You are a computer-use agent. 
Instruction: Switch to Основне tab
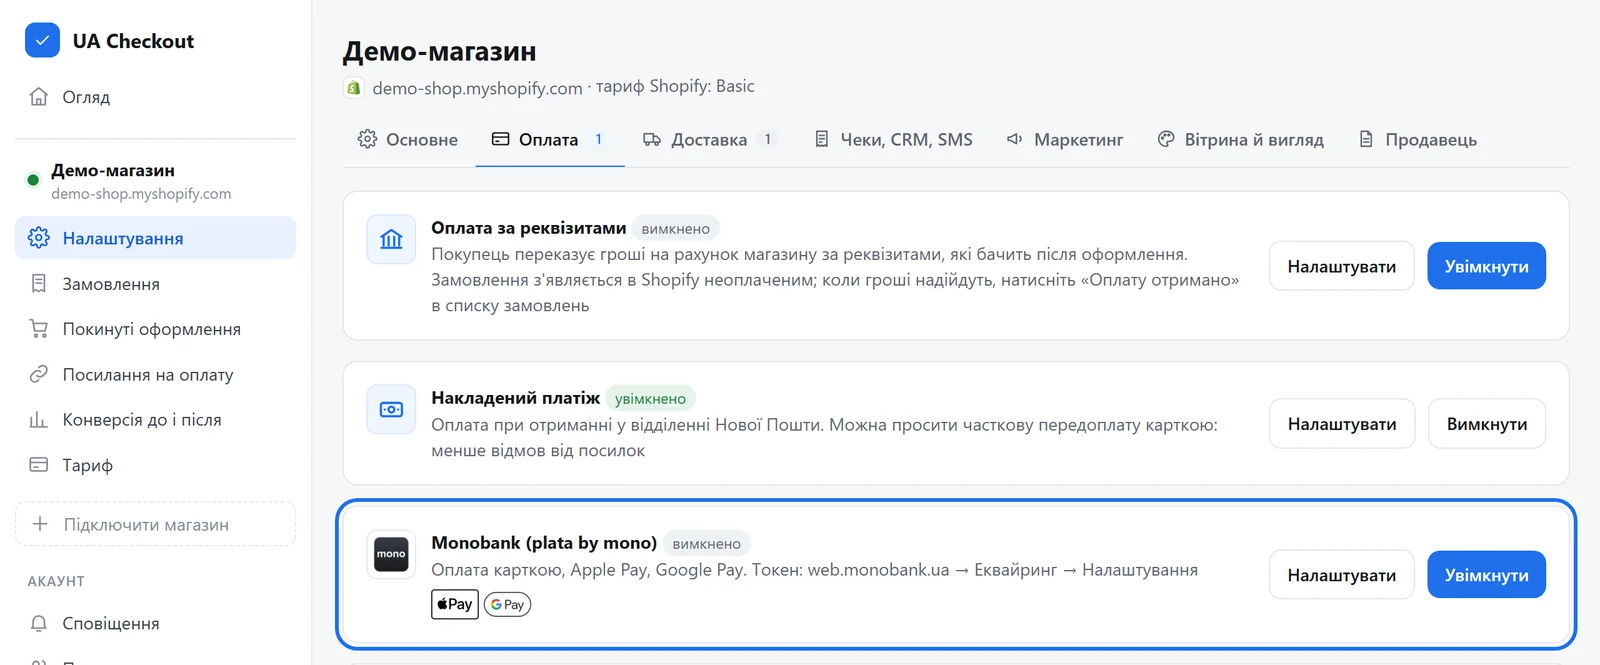point(408,139)
